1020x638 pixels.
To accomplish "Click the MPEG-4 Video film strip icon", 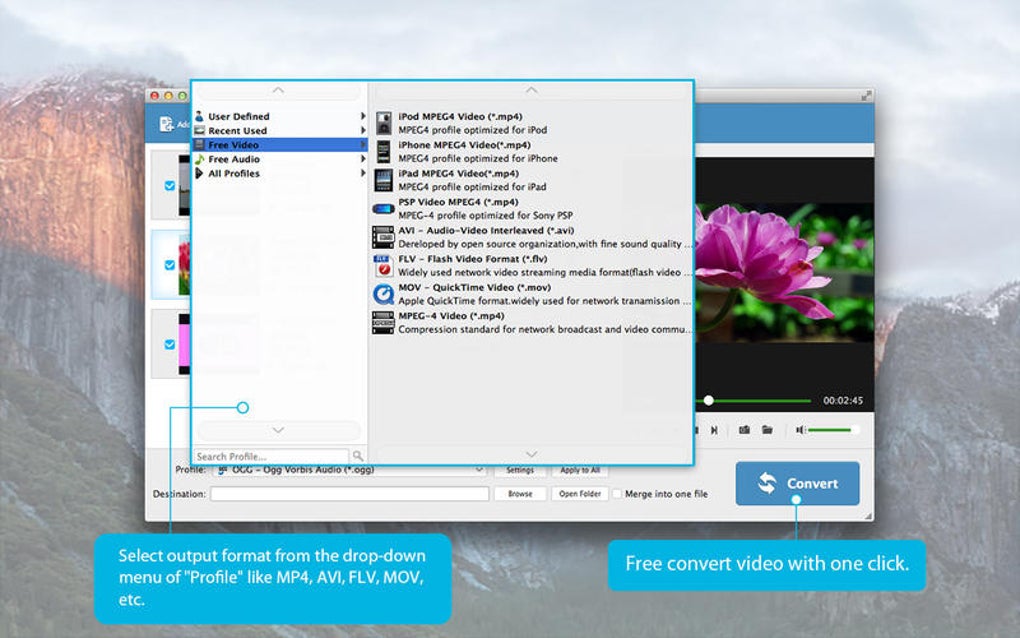I will tap(383, 323).
